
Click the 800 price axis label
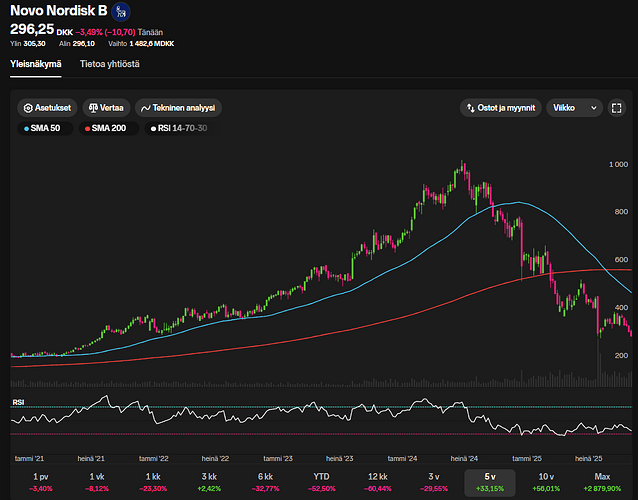pyautogui.click(x=621, y=212)
